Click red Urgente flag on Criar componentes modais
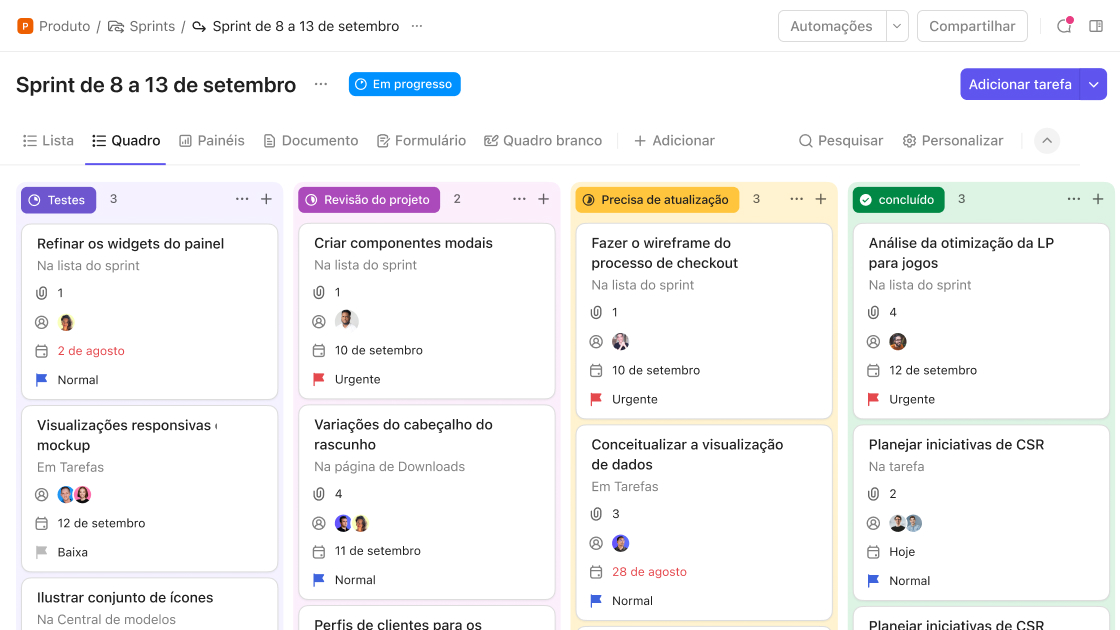The height and width of the screenshot is (630, 1120). coord(319,379)
